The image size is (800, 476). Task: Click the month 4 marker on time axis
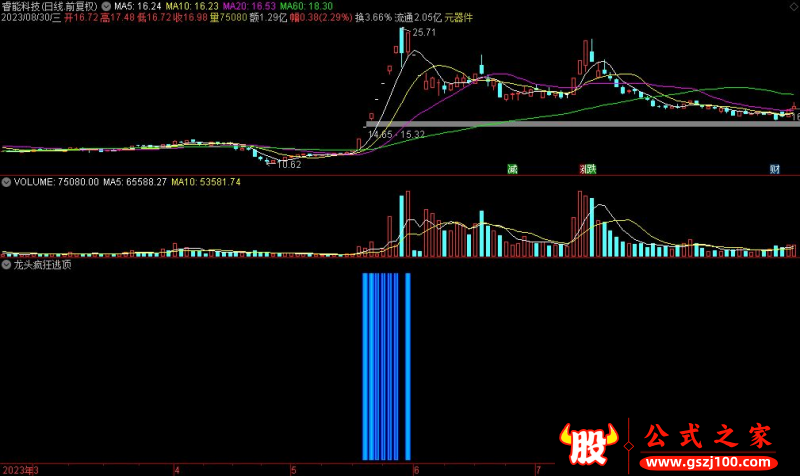point(177,470)
